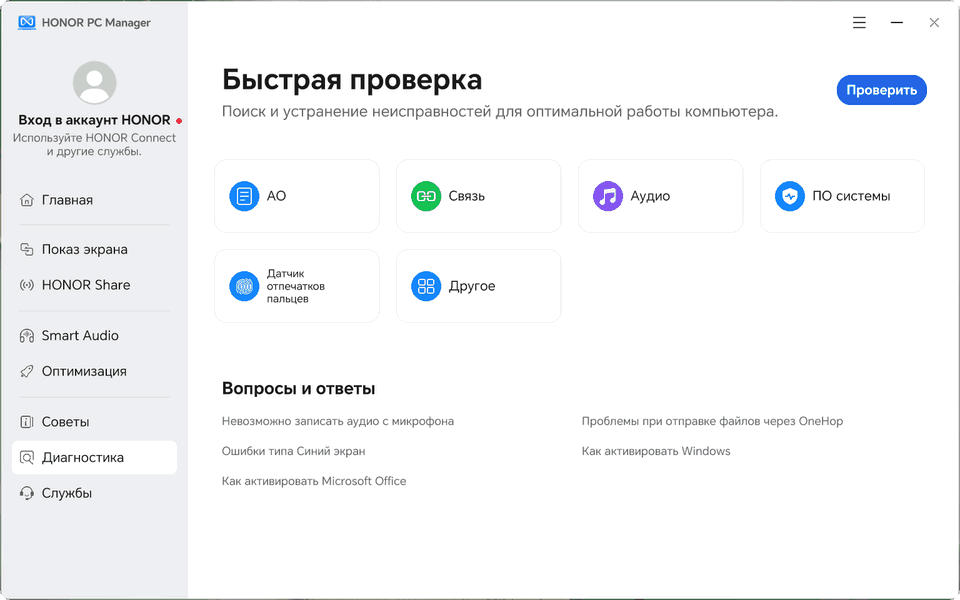Open the hamburger menu in title bar
Screen dimensions: 960x600
click(x=860, y=23)
